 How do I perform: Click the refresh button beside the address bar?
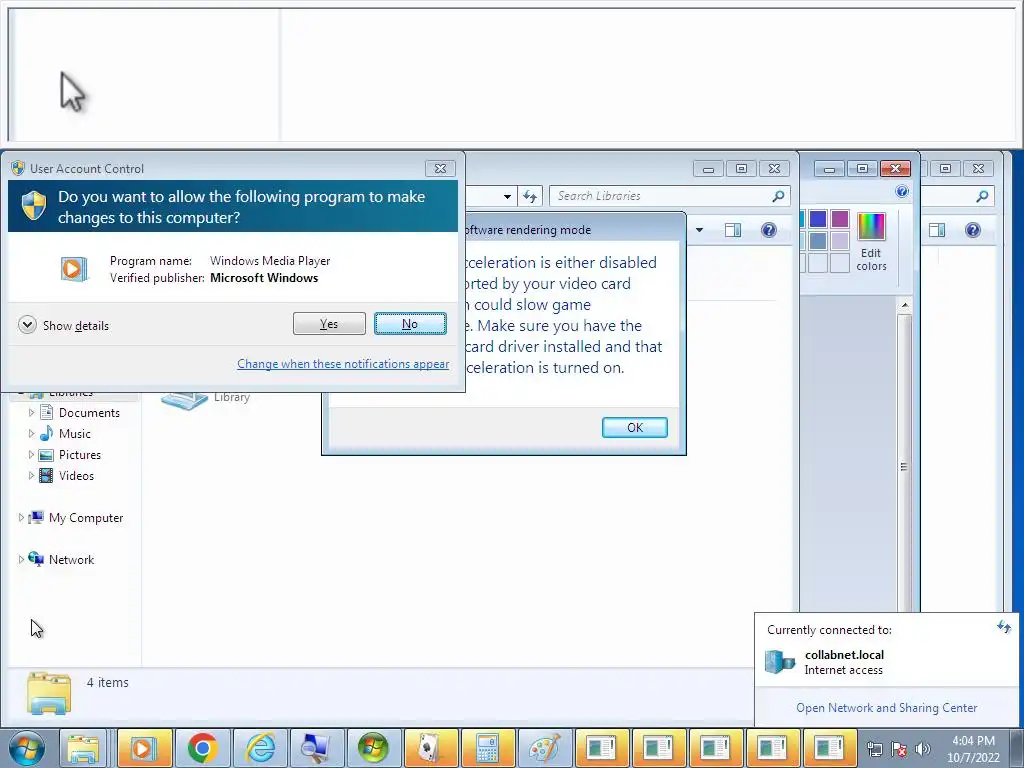coord(530,196)
